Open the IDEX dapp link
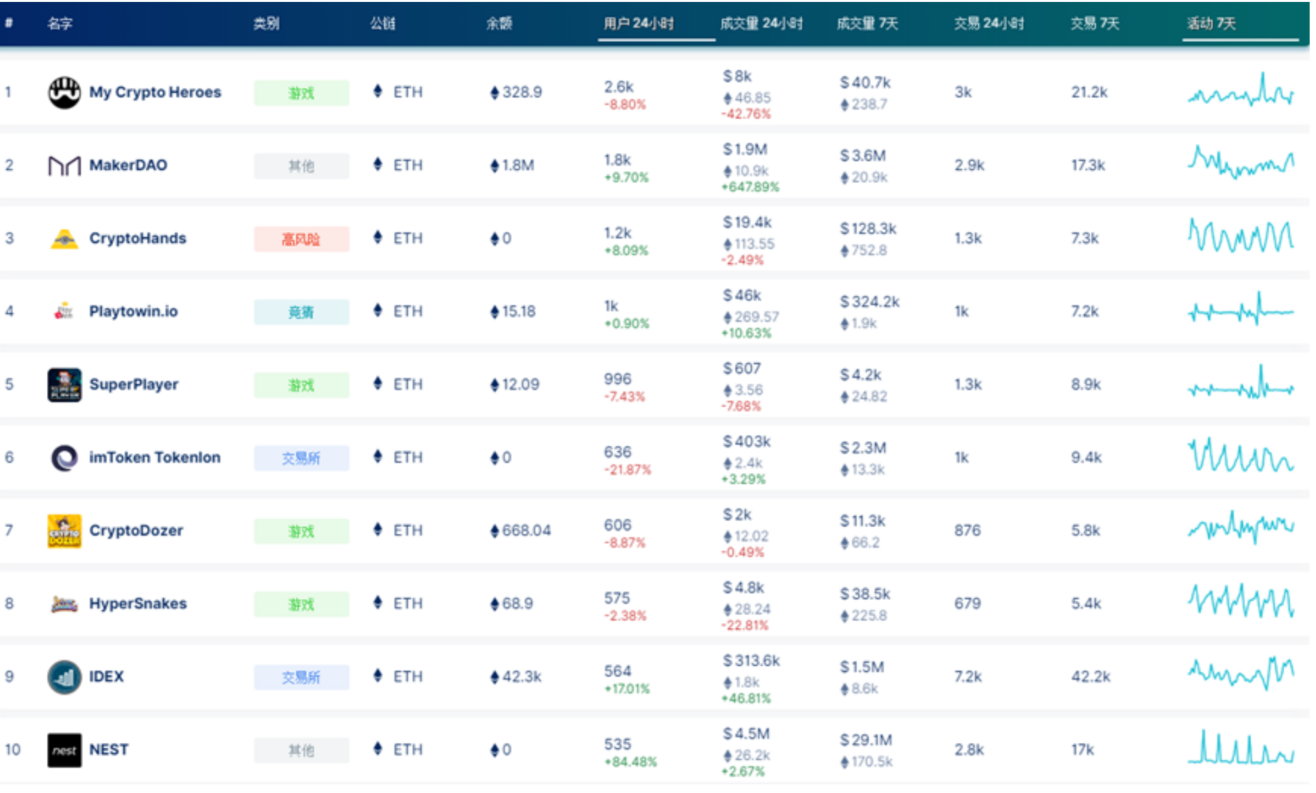Image resolution: width=1316 pixels, height=793 pixels. pyautogui.click(x=106, y=676)
